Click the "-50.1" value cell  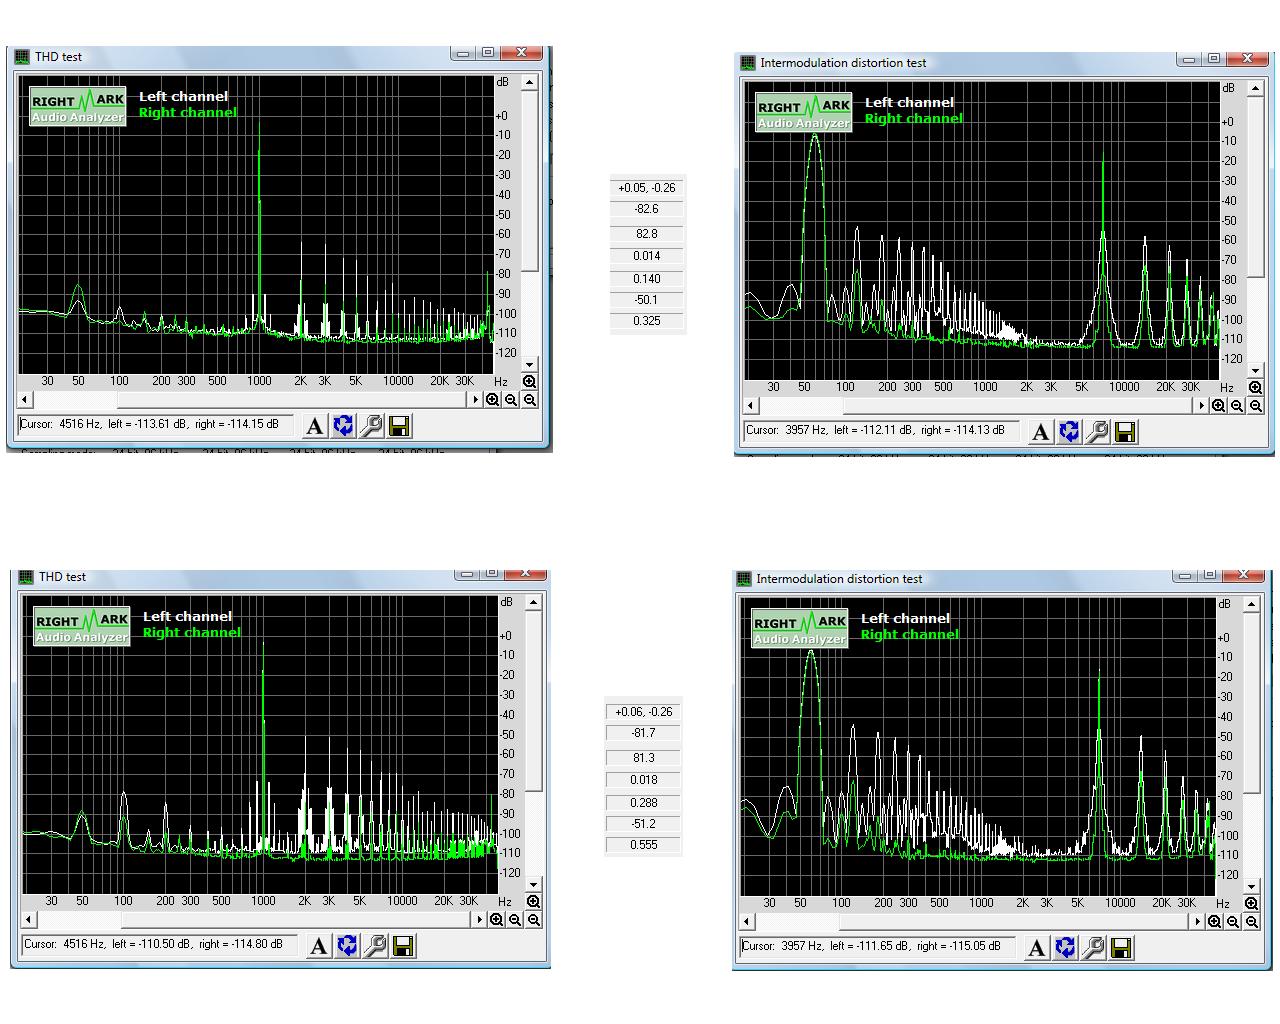pos(647,300)
